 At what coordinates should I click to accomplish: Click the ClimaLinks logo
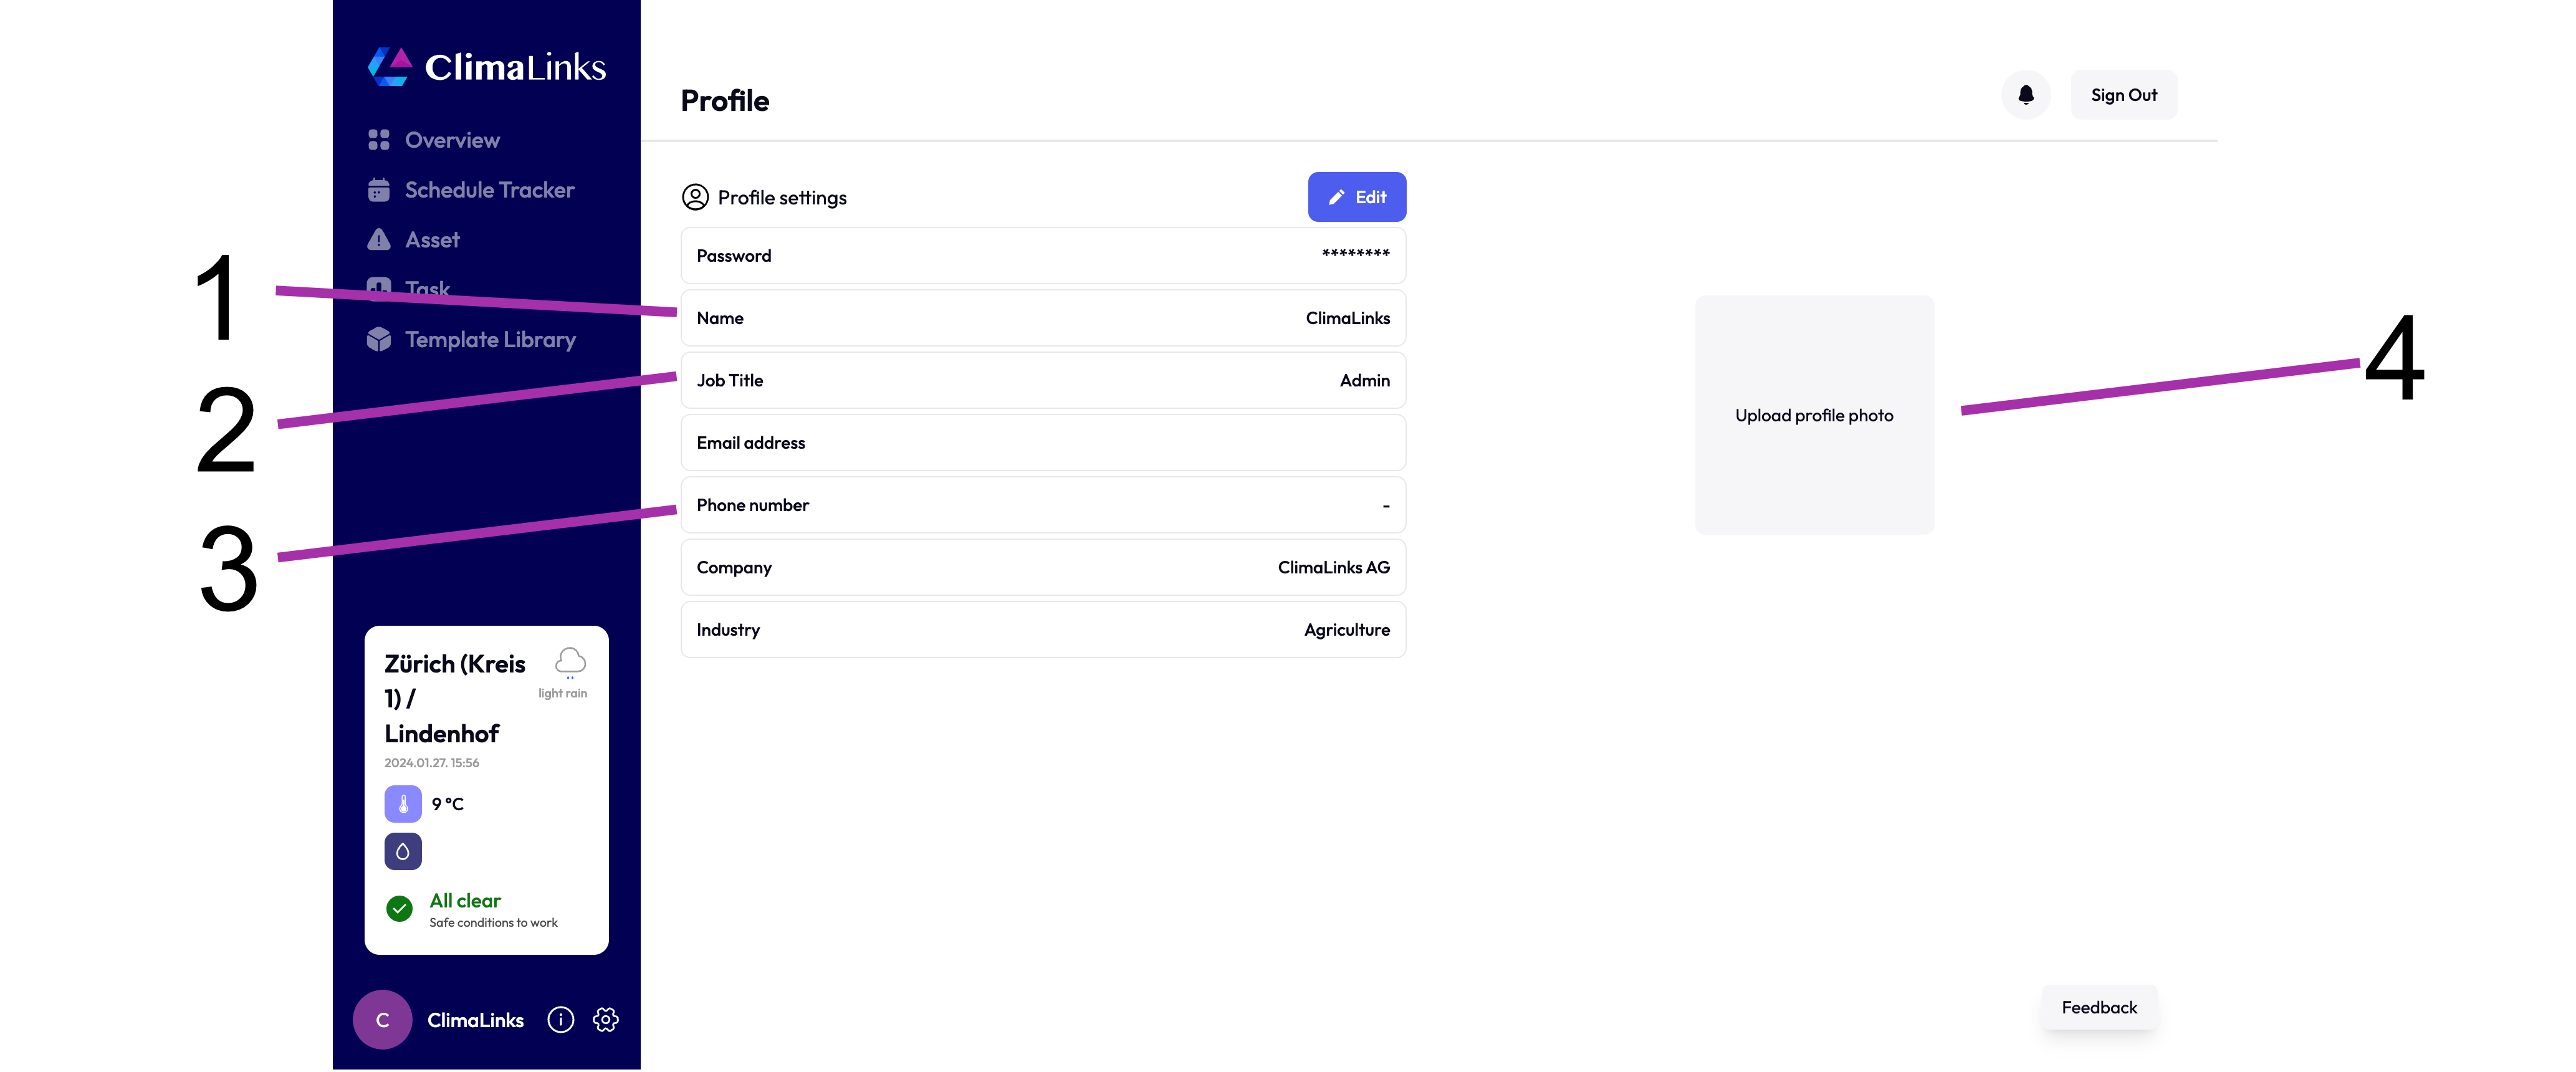pos(486,66)
